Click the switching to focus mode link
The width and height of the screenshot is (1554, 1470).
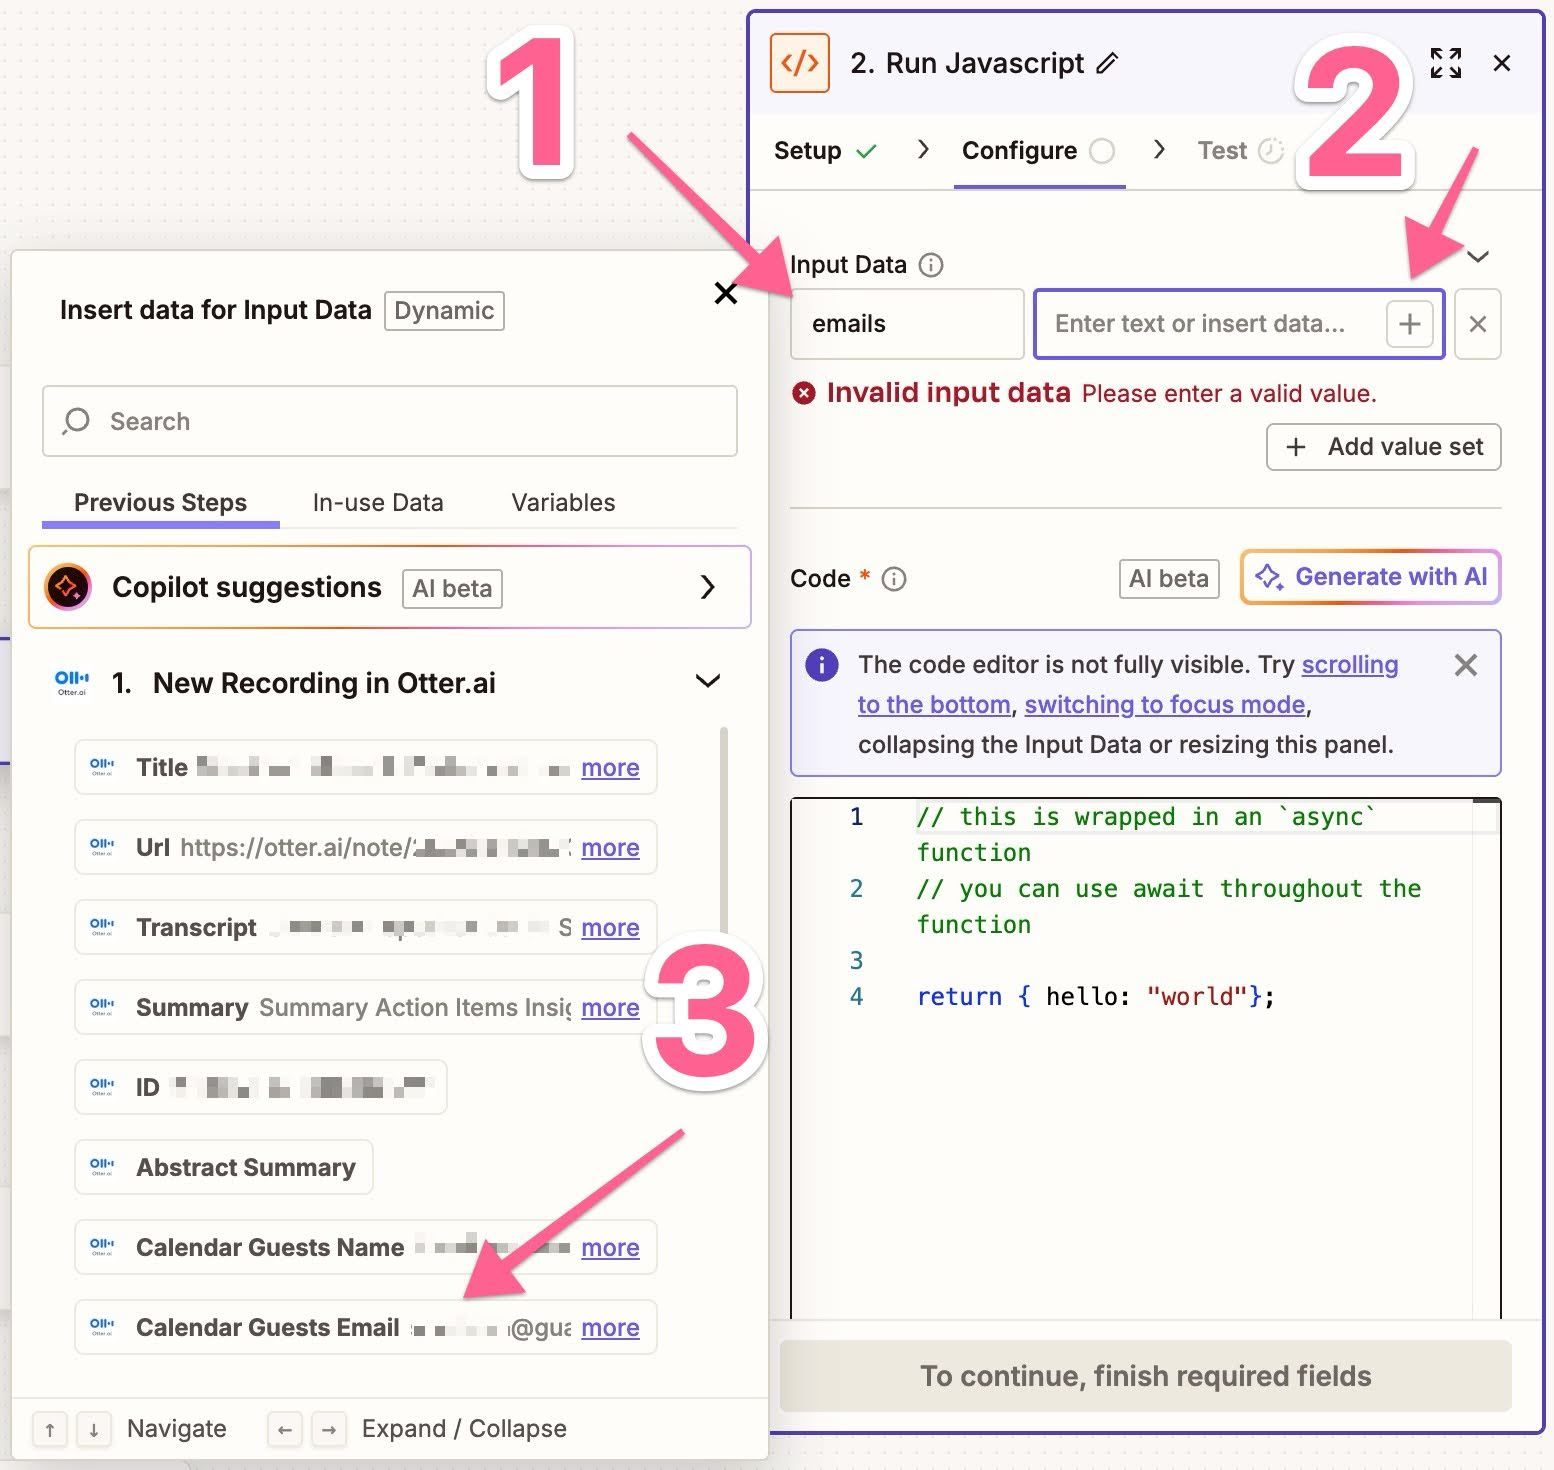pyautogui.click(x=1163, y=704)
